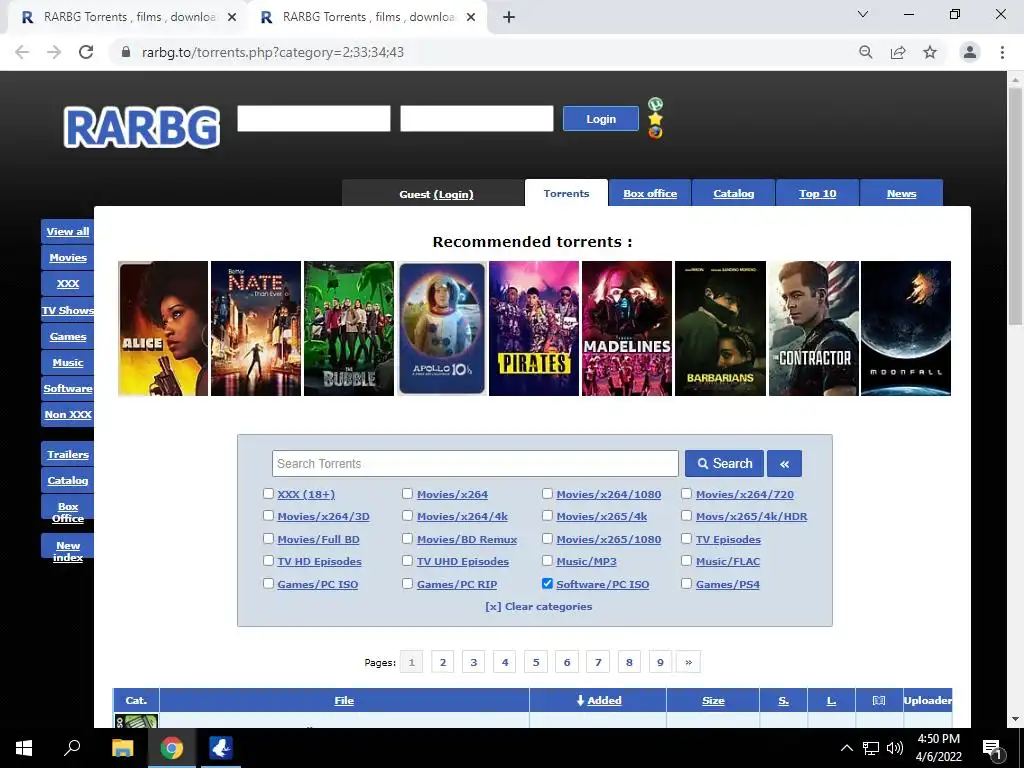Click the Search button
The image size is (1024, 768).
724,464
